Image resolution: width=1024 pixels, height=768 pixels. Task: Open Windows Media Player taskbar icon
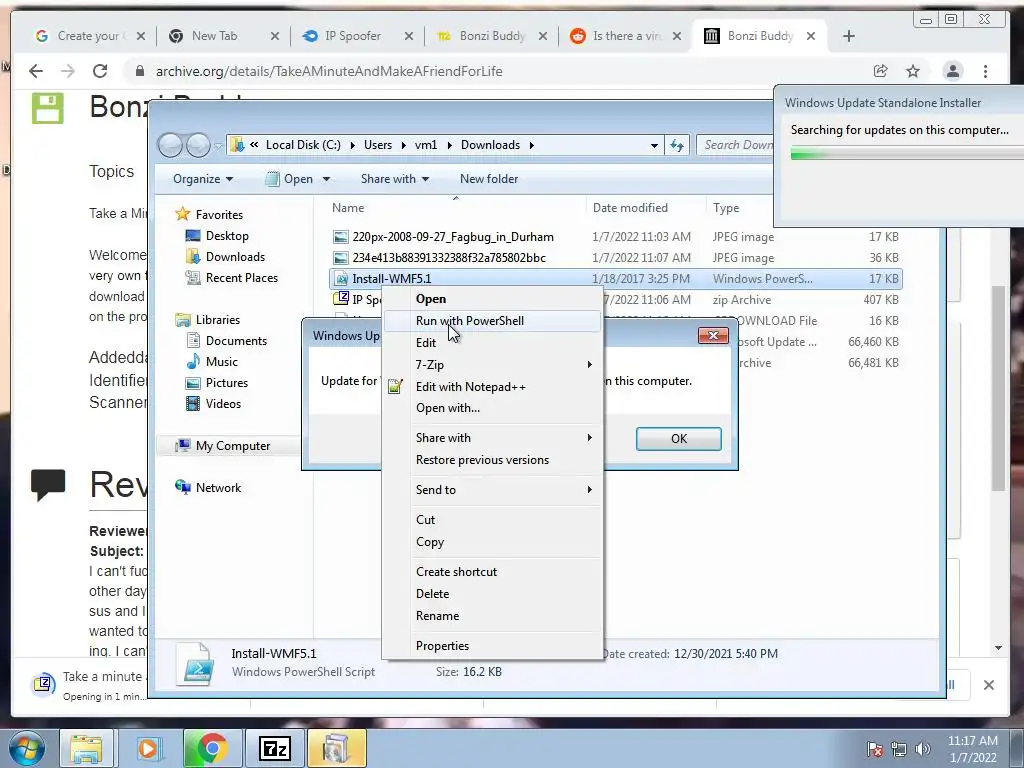148,748
